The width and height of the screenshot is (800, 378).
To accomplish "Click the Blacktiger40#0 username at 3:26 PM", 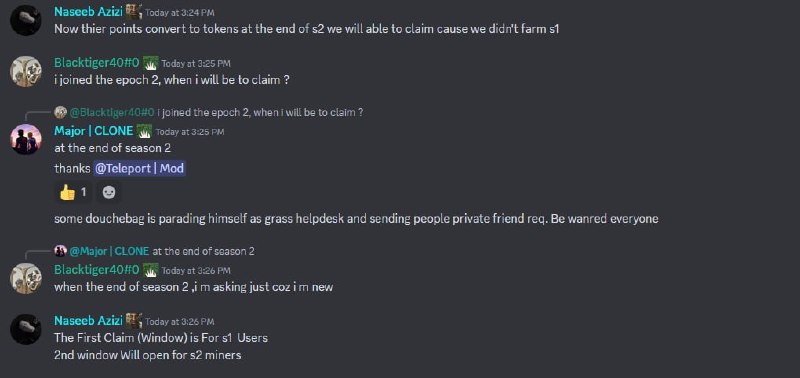I will tap(96, 269).
